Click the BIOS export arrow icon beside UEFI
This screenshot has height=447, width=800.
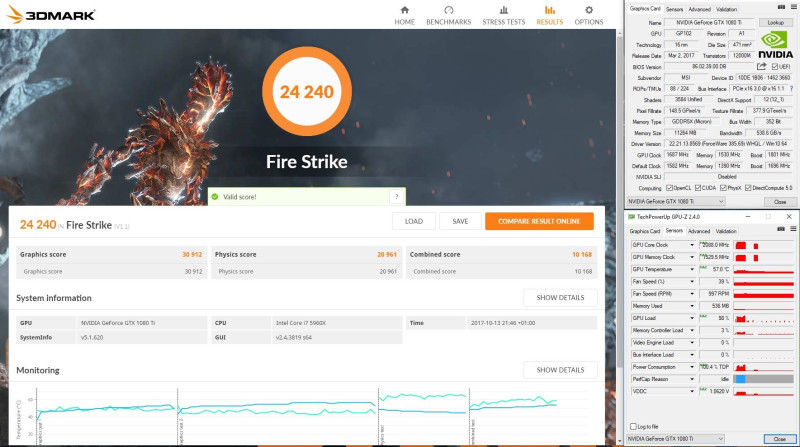pyautogui.click(x=762, y=66)
